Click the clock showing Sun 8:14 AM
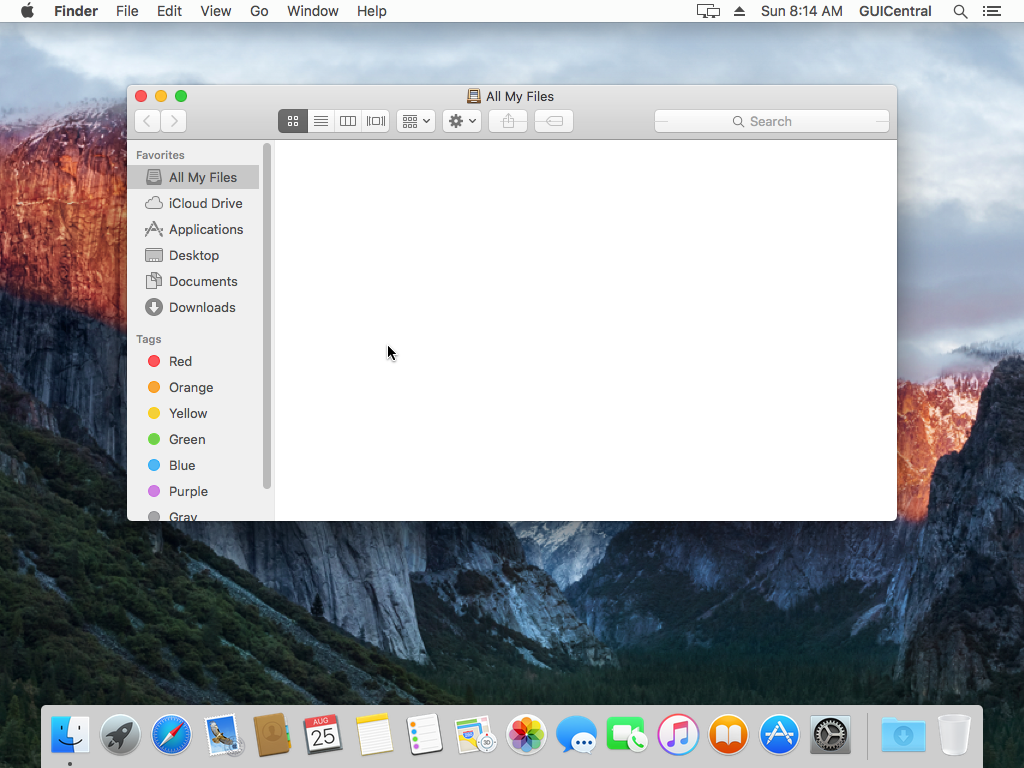Screen dimensions: 1024x768 pyautogui.click(x=801, y=11)
